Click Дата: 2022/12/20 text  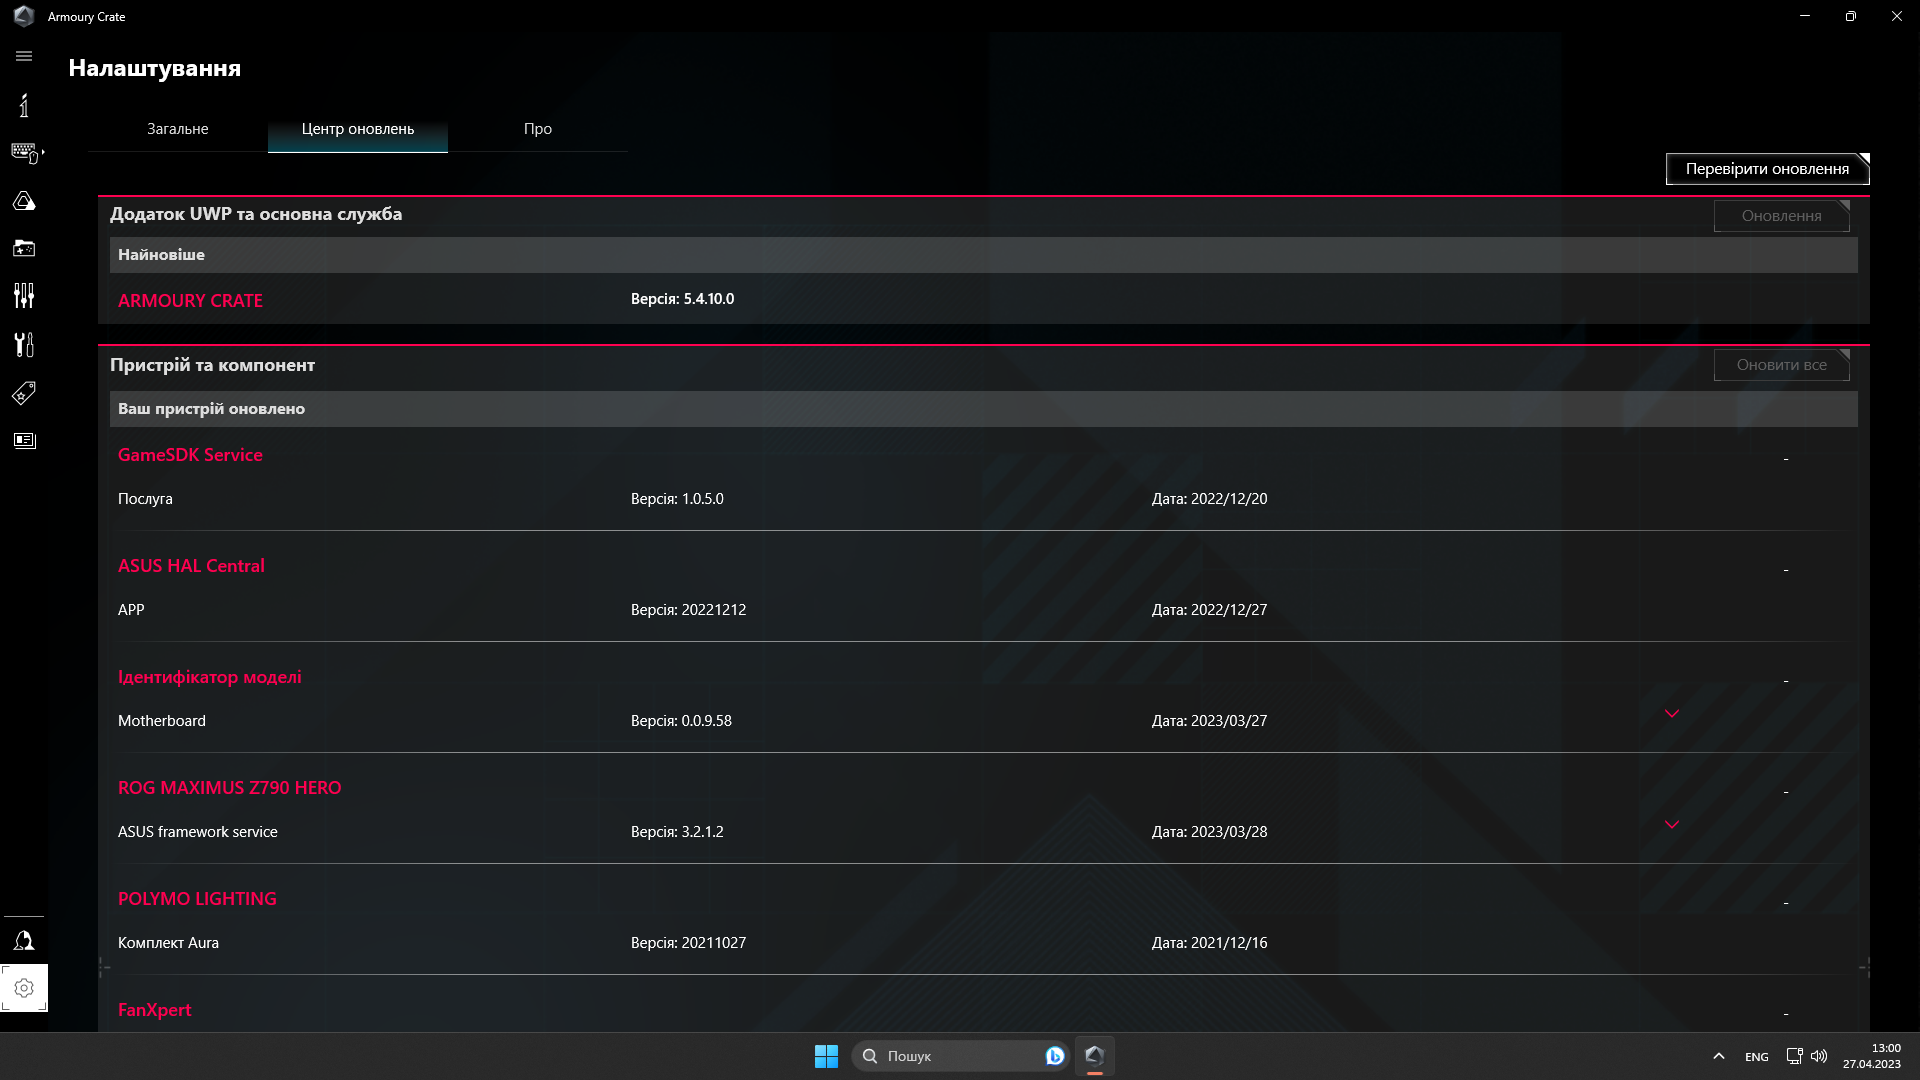[x=1209, y=499]
